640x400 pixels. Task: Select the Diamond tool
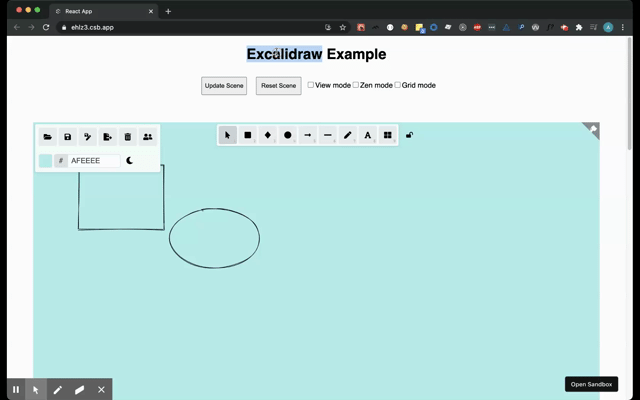point(267,135)
